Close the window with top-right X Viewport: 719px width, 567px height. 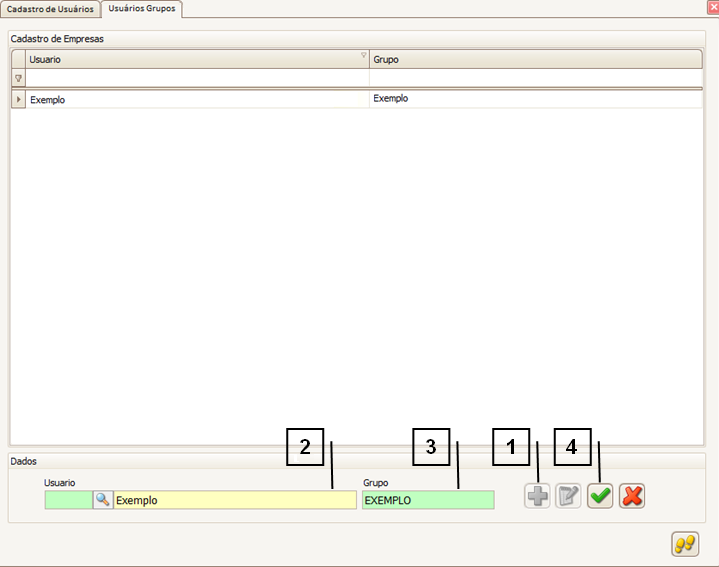[x=711, y=7]
